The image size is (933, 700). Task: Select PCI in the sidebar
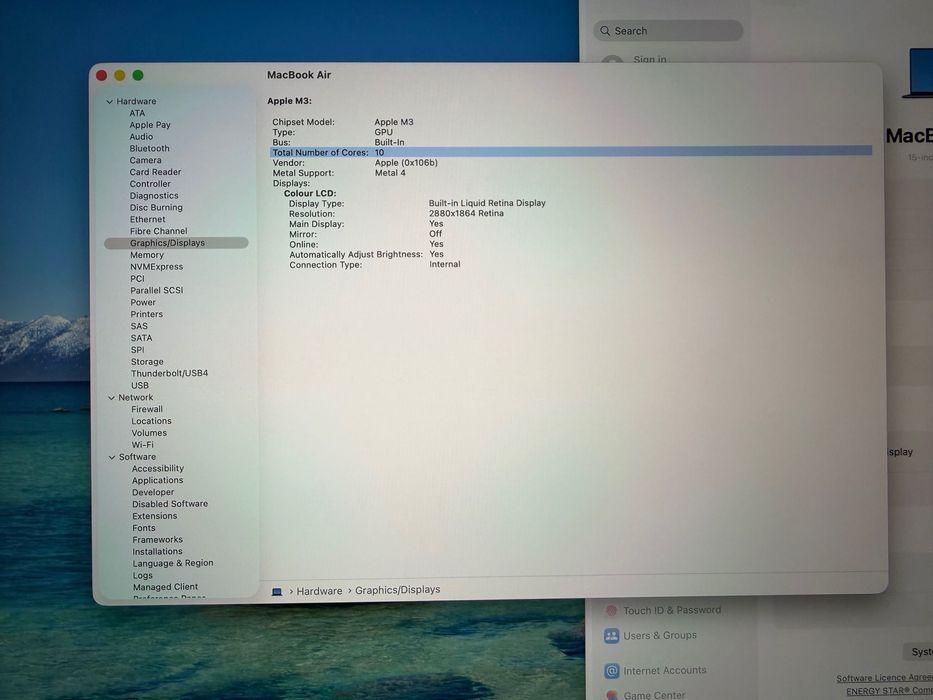(x=137, y=279)
